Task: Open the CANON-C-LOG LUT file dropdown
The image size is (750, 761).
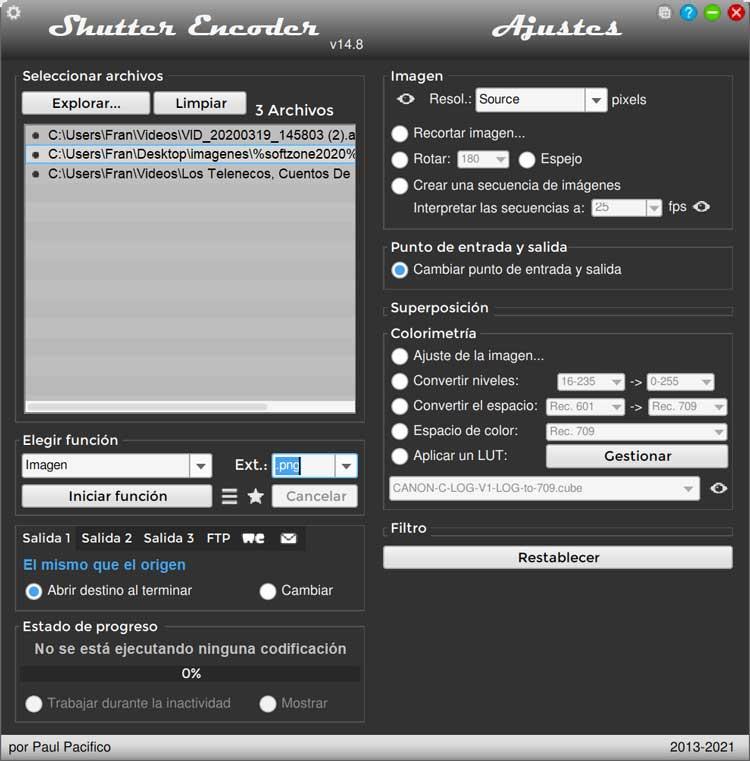Action: pyautogui.click(x=544, y=488)
